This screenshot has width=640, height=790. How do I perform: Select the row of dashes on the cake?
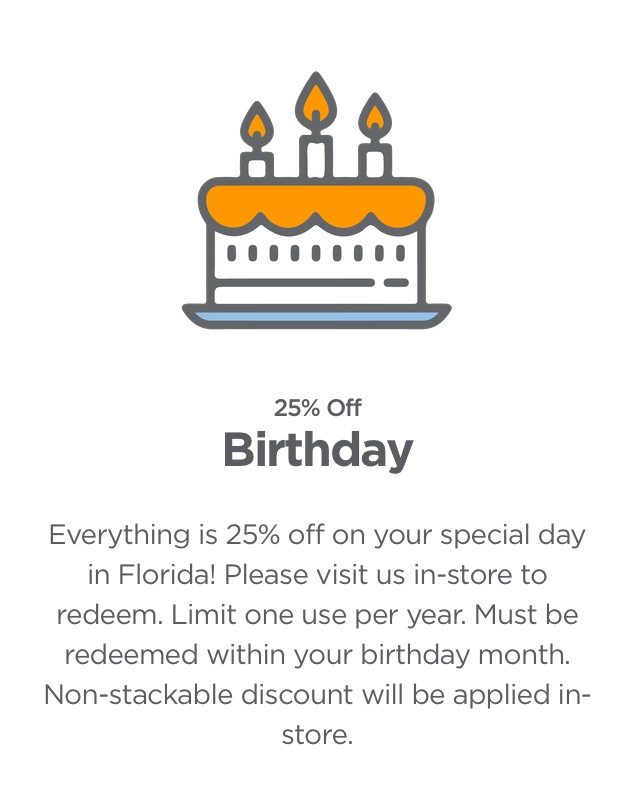pos(316,253)
